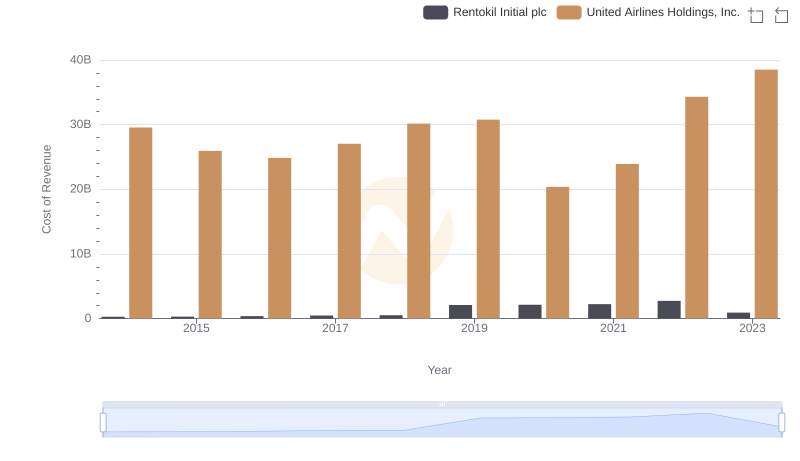Select the United Airlines 2017 bar

click(x=349, y=231)
